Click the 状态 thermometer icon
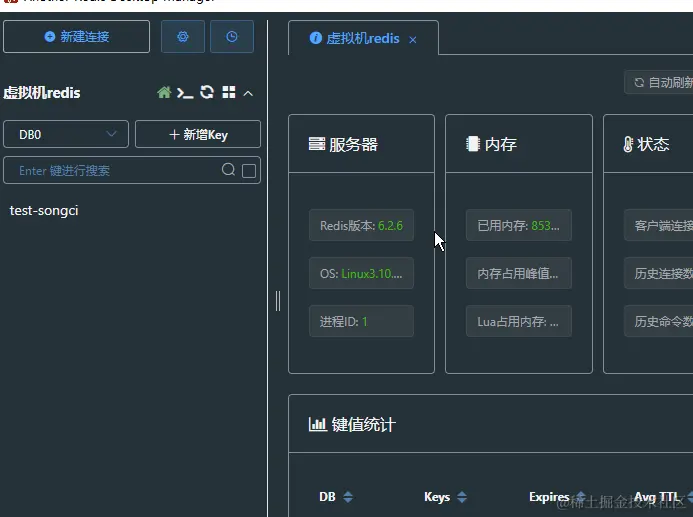Viewport: 693px width, 517px height. pos(628,144)
